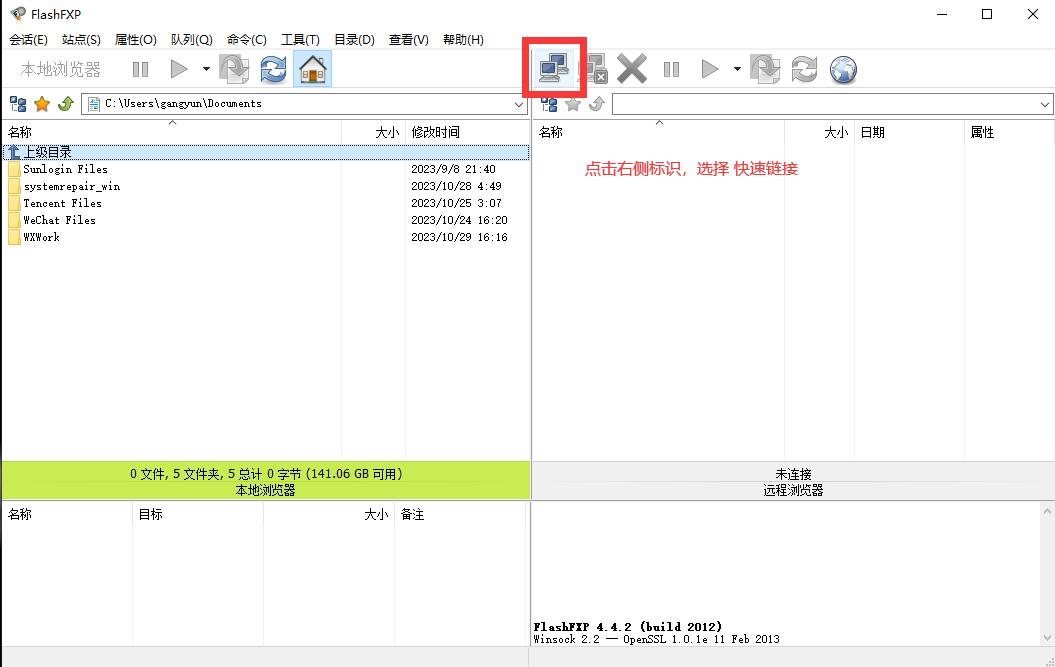This screenshot has width=1055, height=667.
Task: Open the 工具(T) menu
Action: coord(300,40)
